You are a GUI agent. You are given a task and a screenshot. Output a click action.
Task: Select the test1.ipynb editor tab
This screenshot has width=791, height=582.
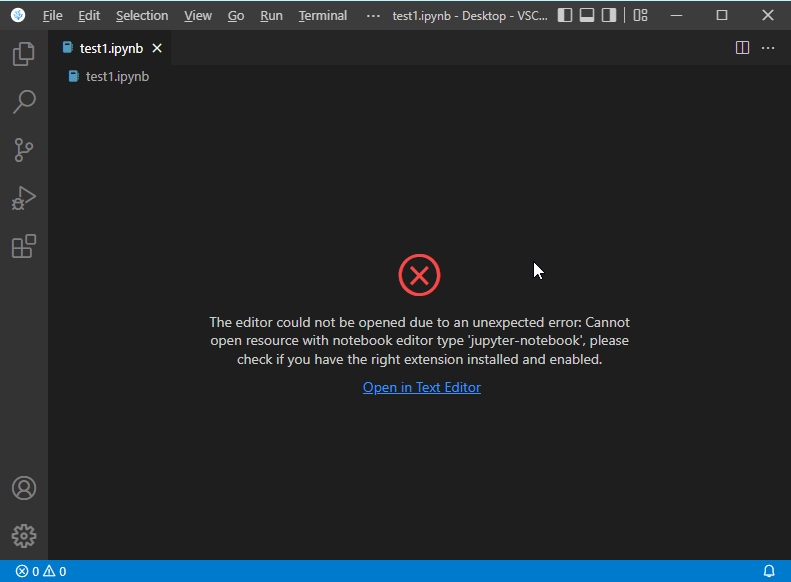click(110, 48)
